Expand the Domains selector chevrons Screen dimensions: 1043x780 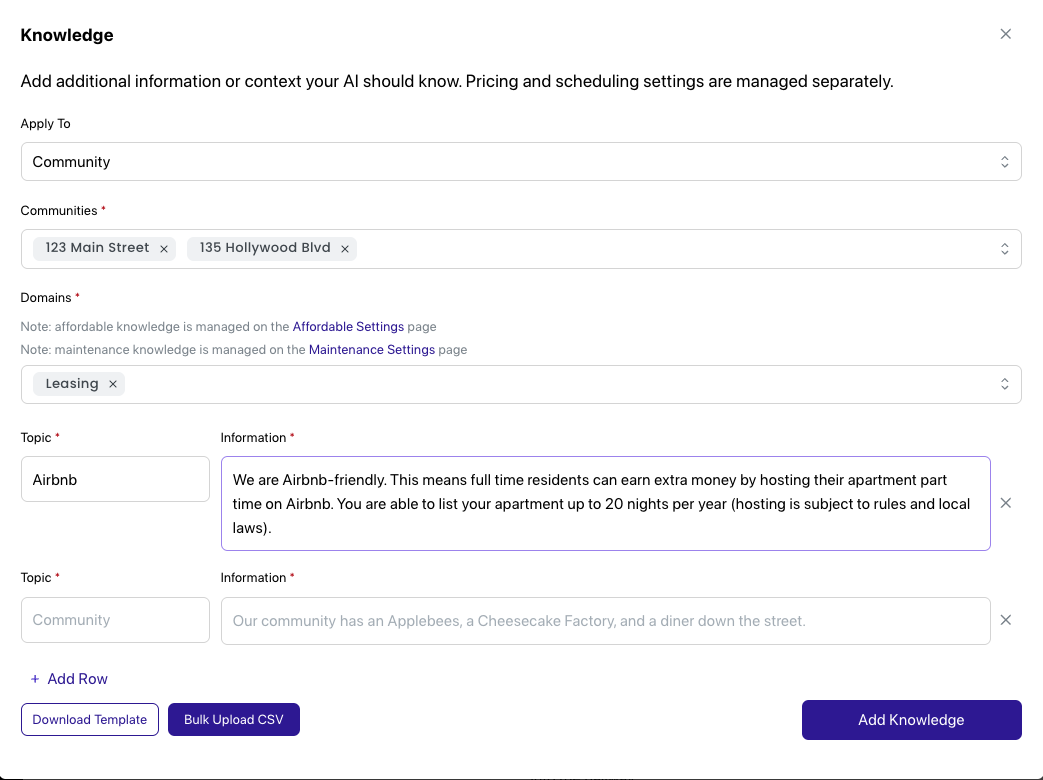[x=1004, y=384]
